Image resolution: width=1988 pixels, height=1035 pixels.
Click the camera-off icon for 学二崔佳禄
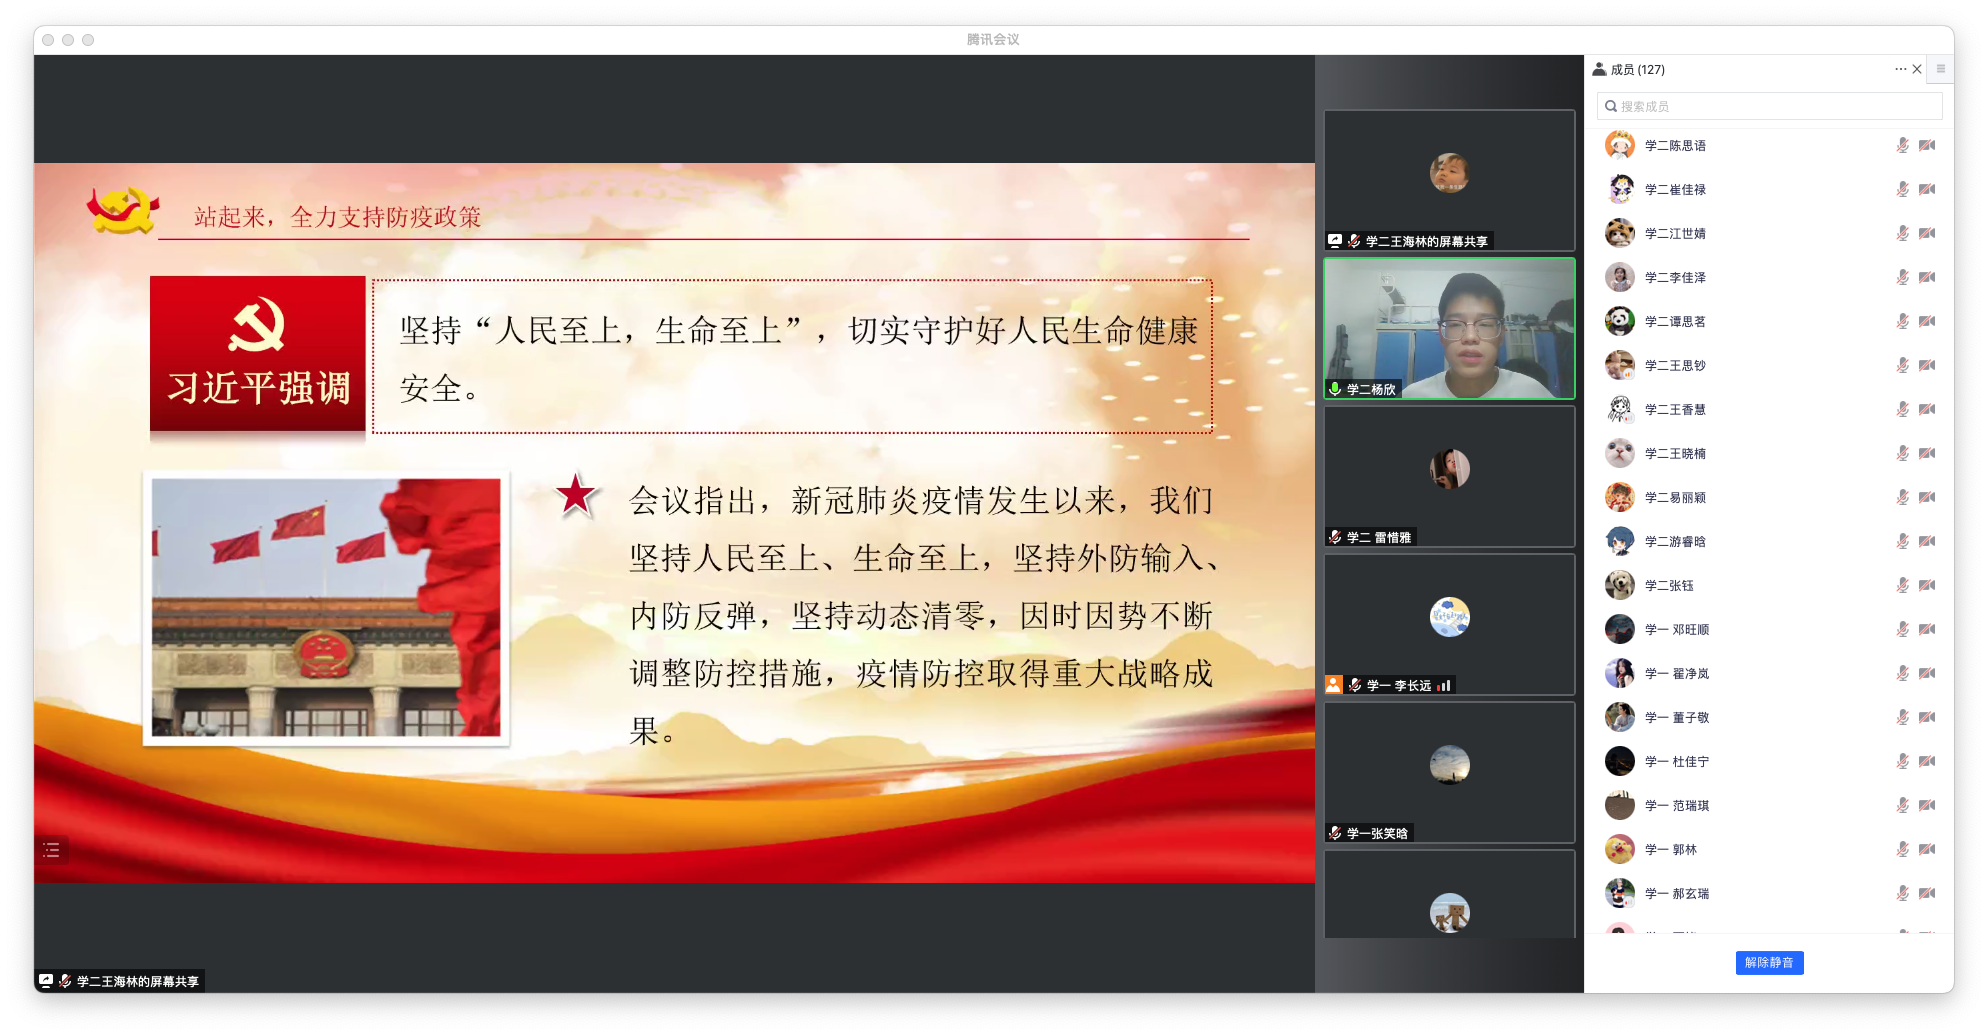1927,190
